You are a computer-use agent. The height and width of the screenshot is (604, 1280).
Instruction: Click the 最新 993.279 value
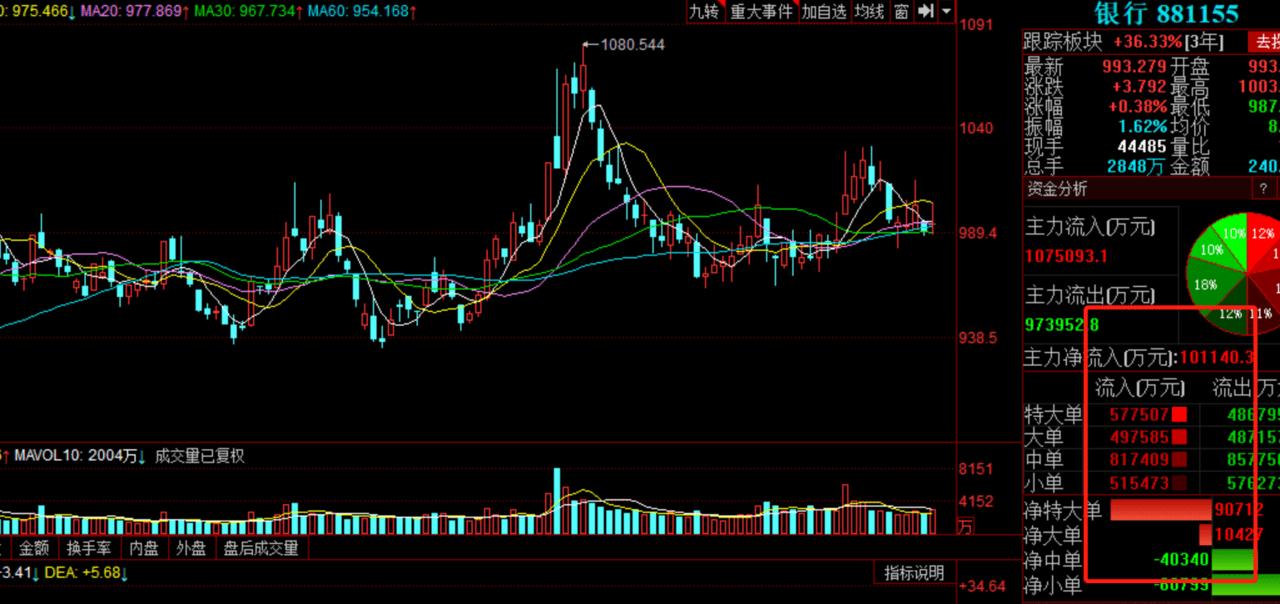(x=1134, y=67)
